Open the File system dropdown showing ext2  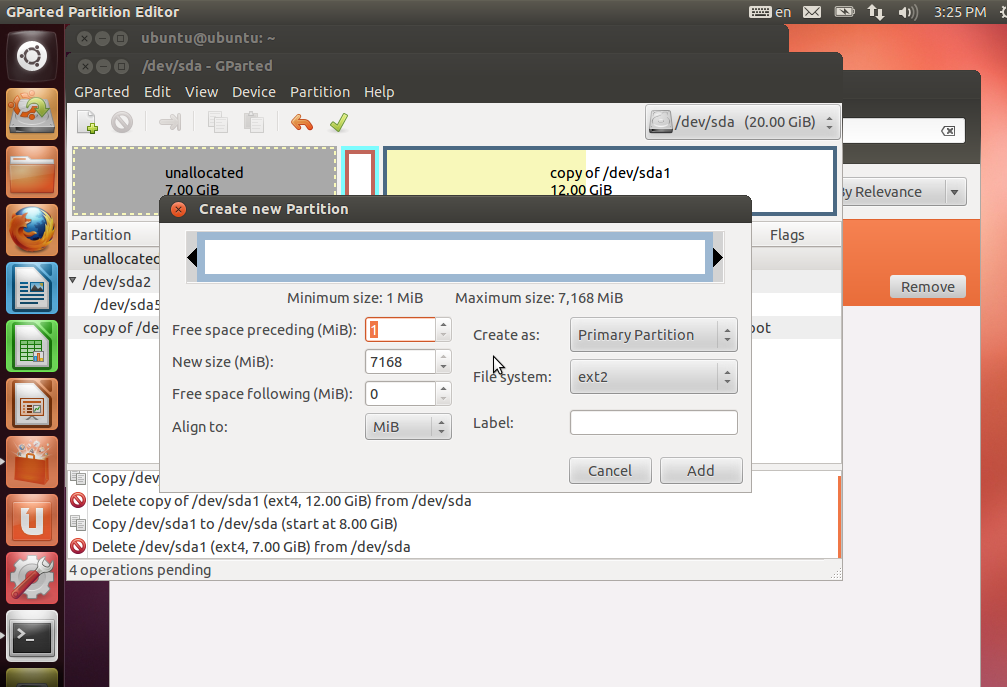tap(653, 377)
